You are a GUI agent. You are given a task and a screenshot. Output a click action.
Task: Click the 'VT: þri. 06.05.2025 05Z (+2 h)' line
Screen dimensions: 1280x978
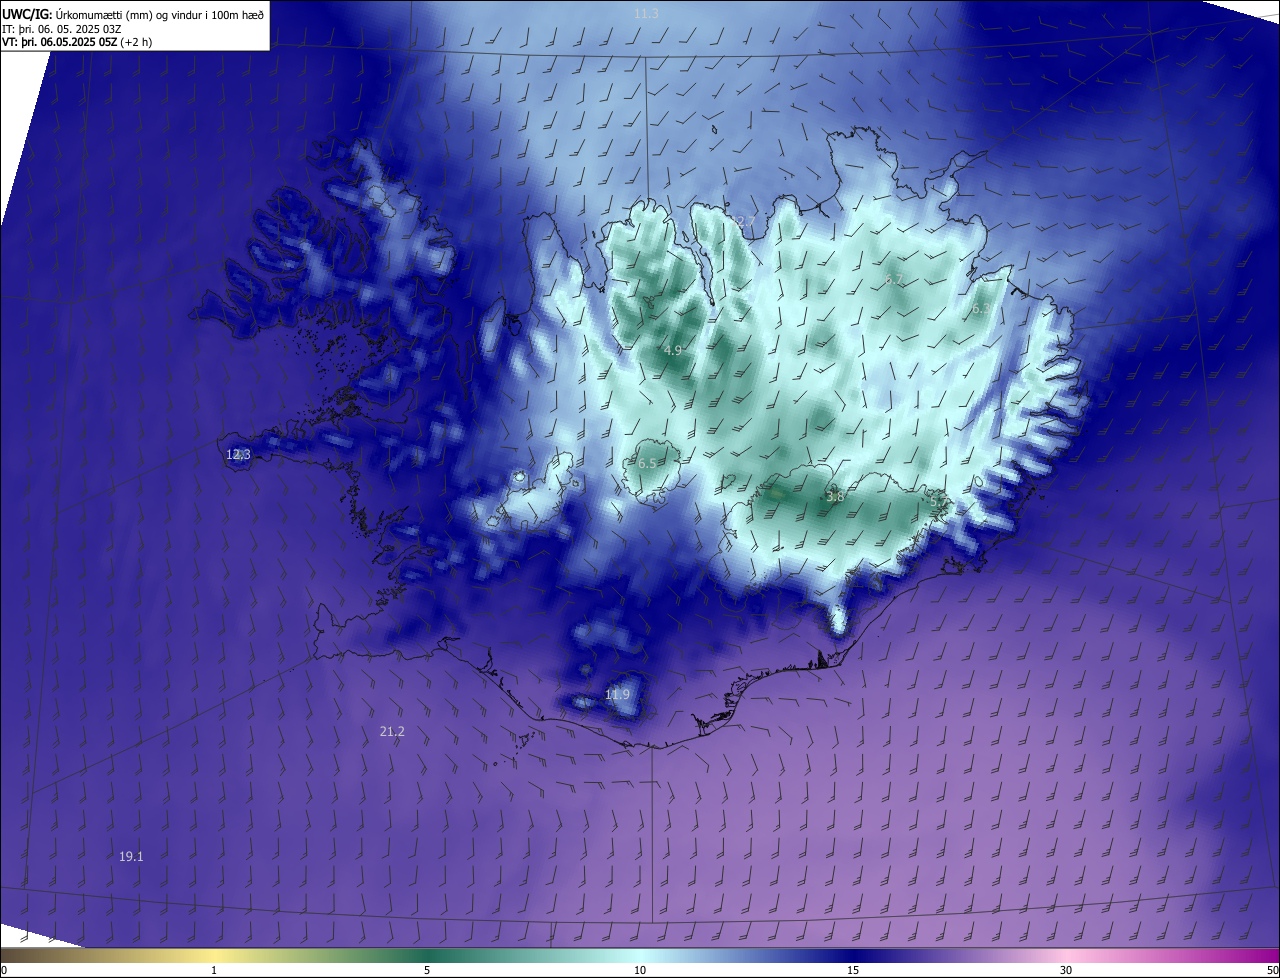coord(75,42)
